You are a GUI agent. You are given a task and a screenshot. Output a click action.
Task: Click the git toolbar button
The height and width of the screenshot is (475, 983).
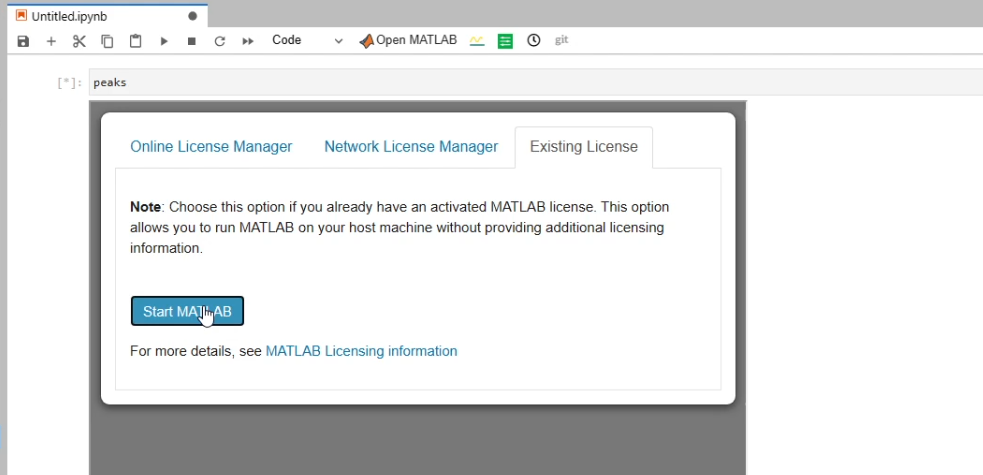[x=562, y=40]
